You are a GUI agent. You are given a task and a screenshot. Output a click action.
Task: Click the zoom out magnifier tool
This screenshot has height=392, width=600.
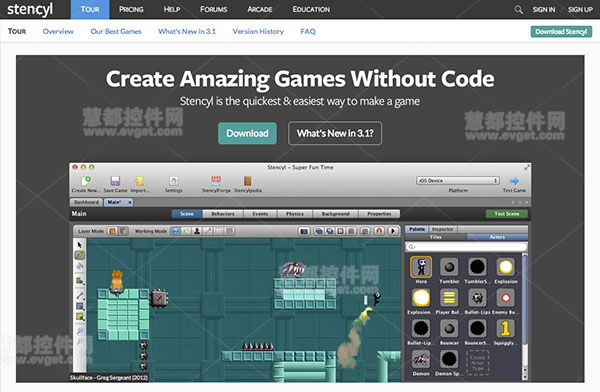[x=80, y=341]
